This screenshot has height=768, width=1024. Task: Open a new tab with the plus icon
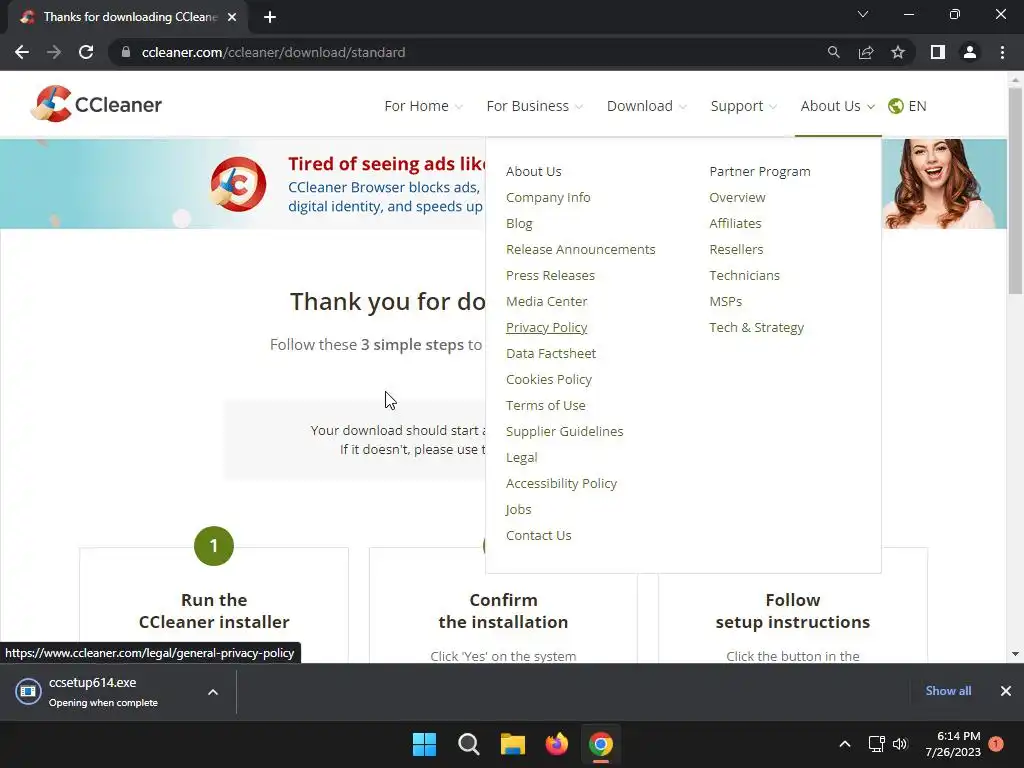click(x=270, y=17)
